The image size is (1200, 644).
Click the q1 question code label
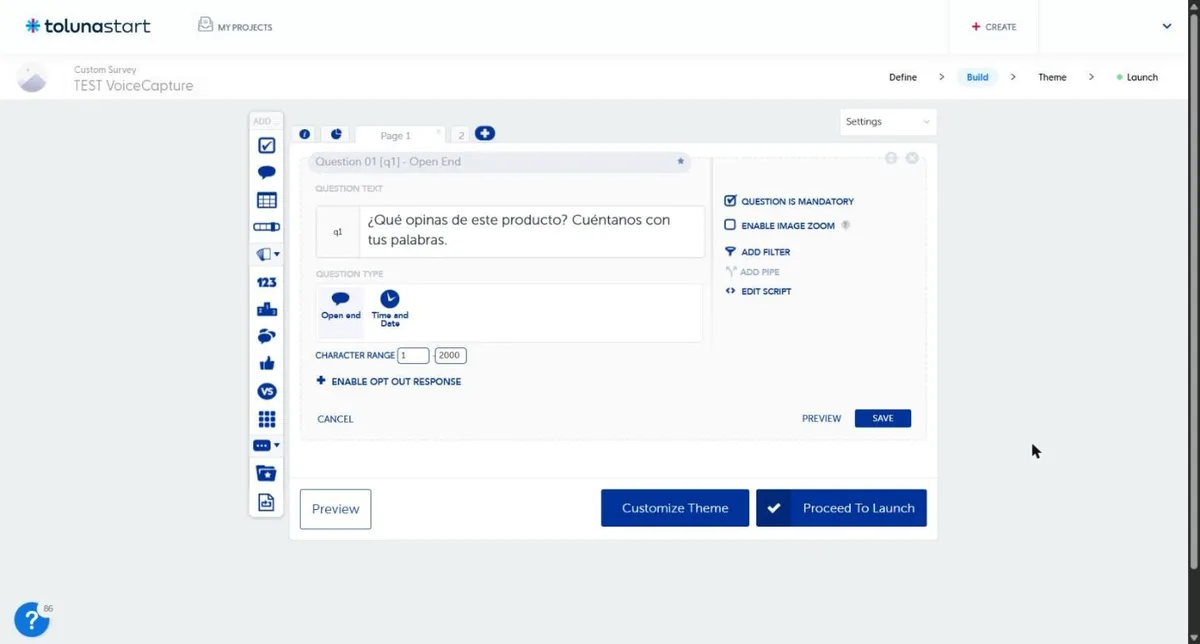[x=338, y=232]
